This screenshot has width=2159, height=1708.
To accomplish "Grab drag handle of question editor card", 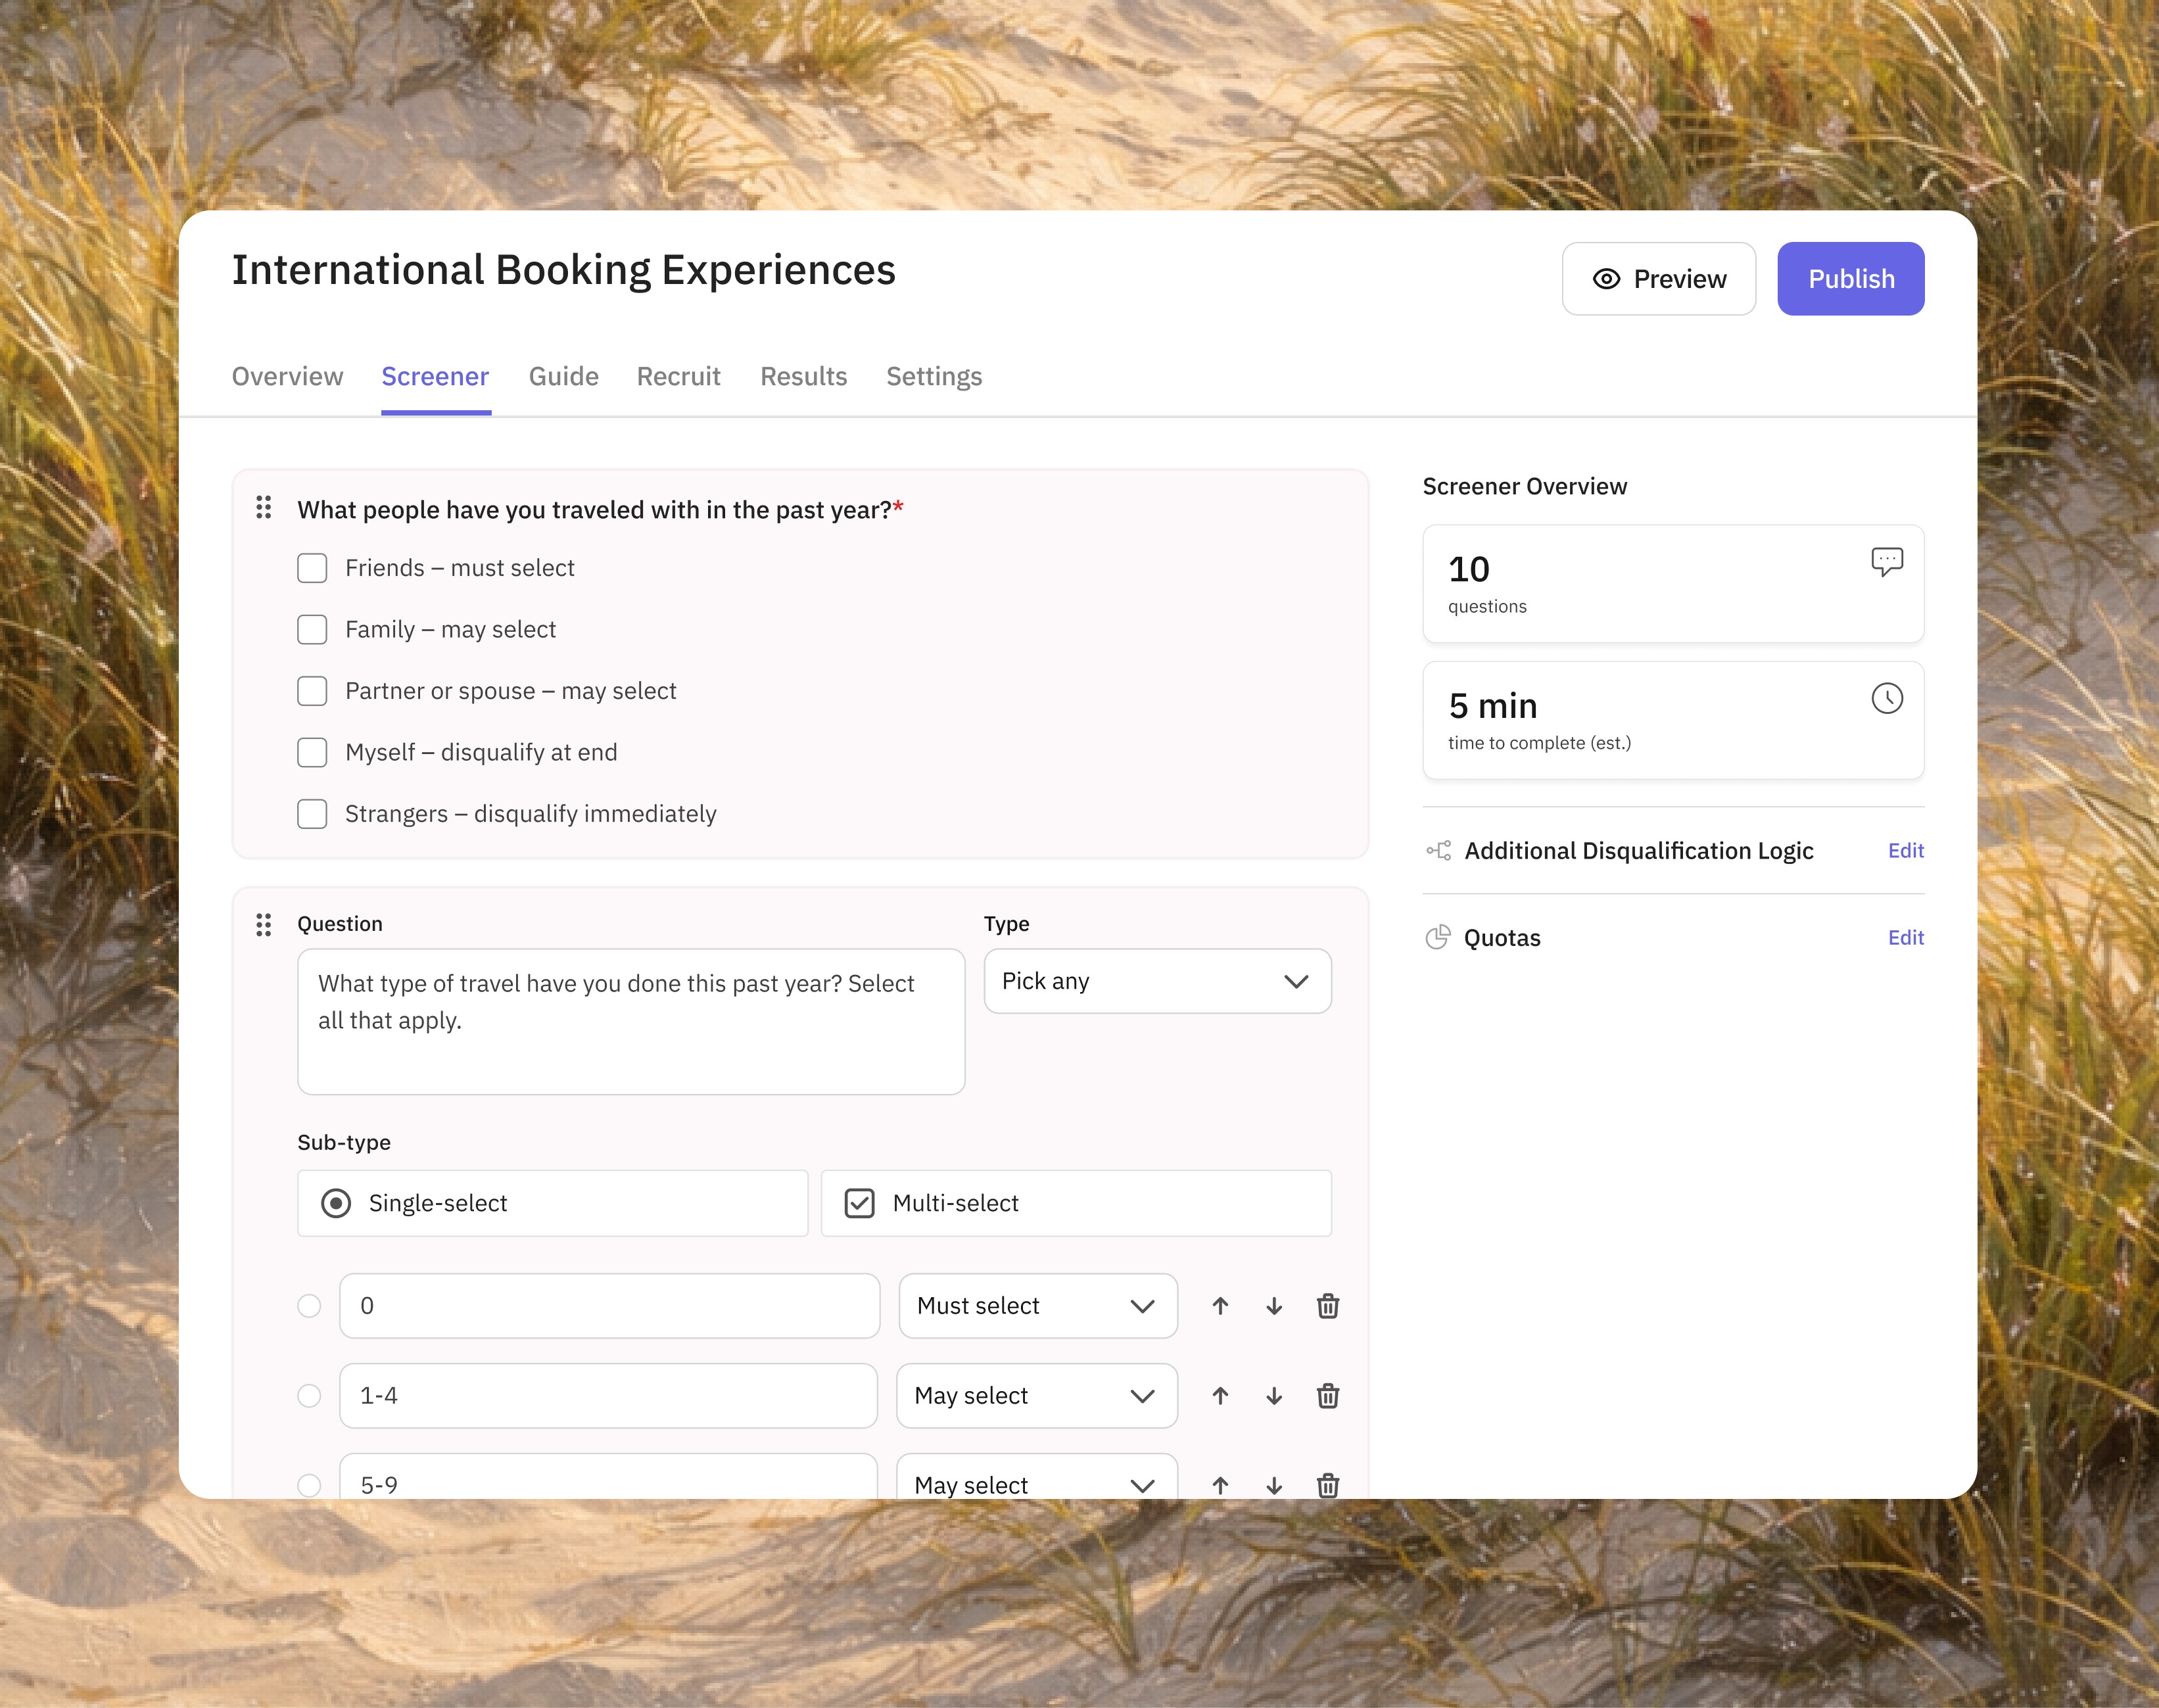I will (x=264, y=924).
